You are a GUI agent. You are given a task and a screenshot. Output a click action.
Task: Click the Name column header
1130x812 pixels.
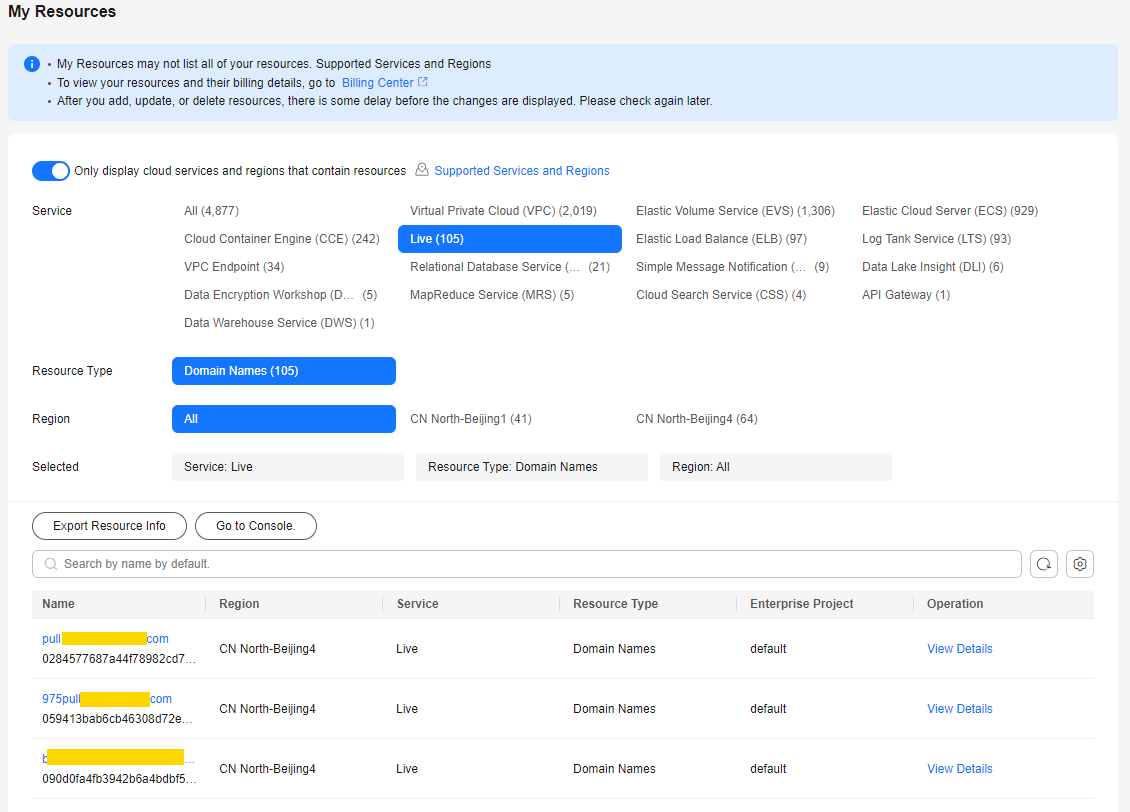click(59, 604)
